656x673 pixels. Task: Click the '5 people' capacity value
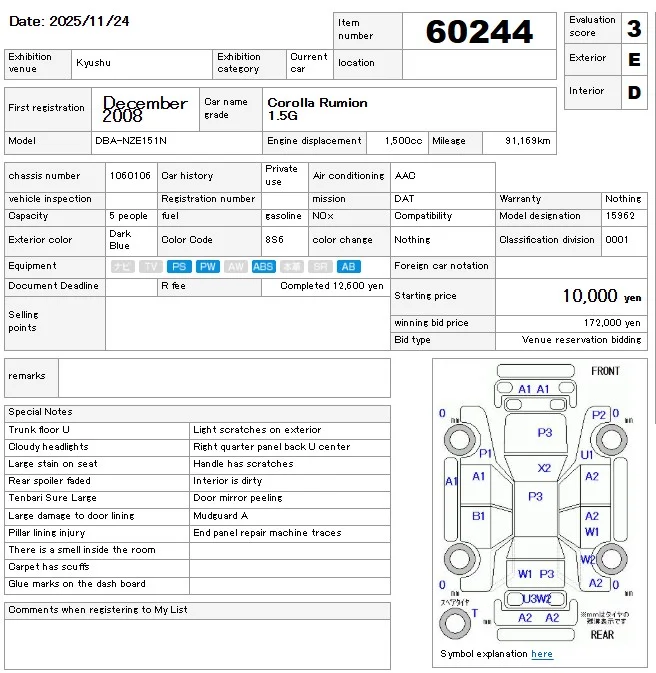pos(128,216)
